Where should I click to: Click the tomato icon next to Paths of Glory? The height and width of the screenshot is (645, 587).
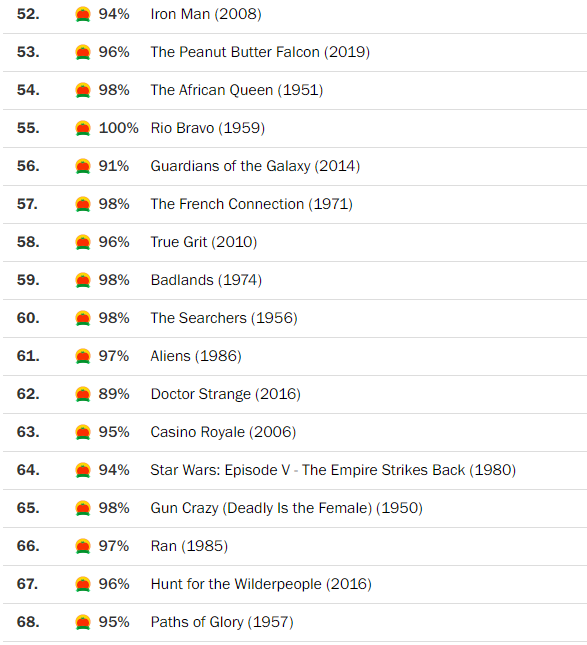83,622
